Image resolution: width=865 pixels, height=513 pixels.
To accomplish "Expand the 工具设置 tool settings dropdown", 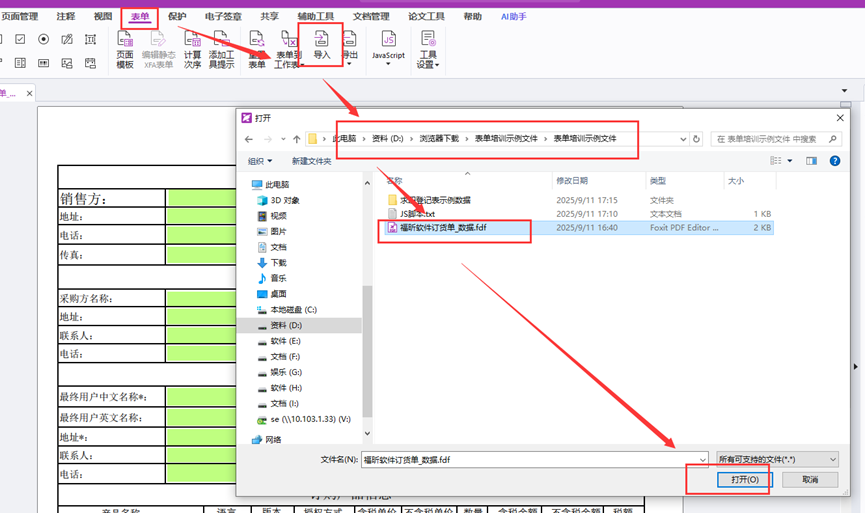I will pyautogui.click(x=428, y=49).
